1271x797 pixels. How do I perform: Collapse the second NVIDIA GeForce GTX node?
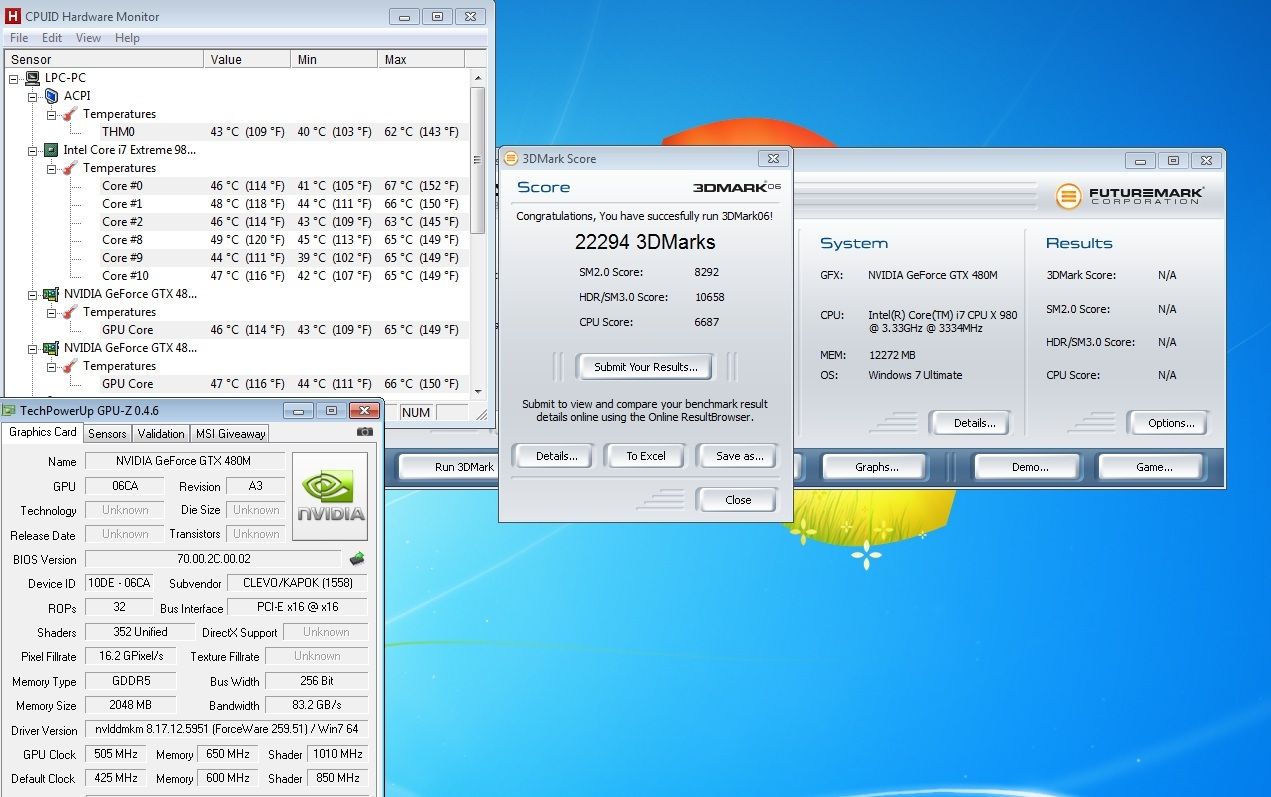(33, 348)
